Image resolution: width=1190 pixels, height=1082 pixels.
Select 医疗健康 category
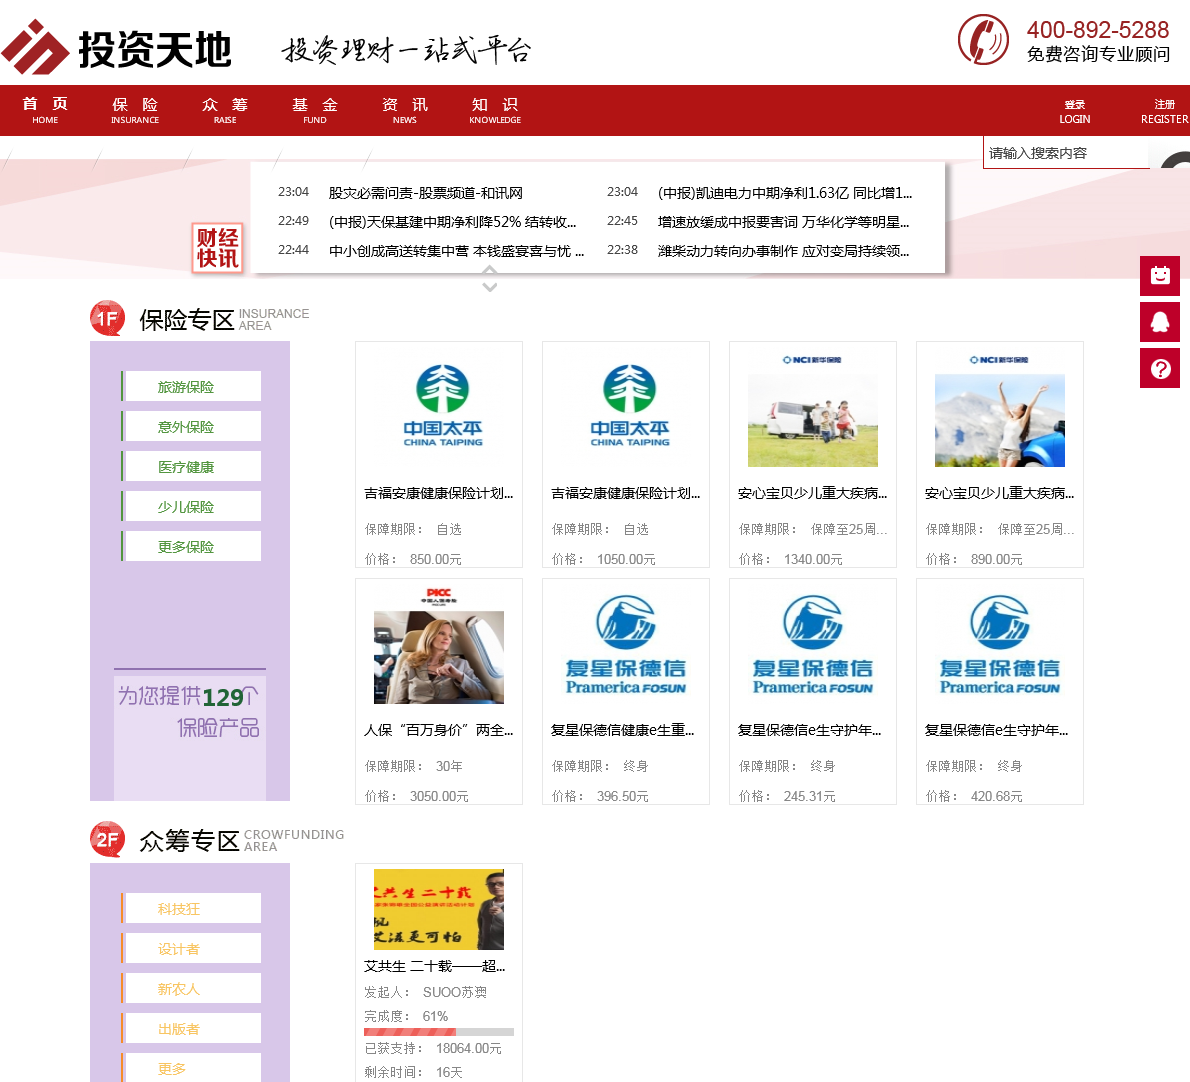tap(191, 467)
